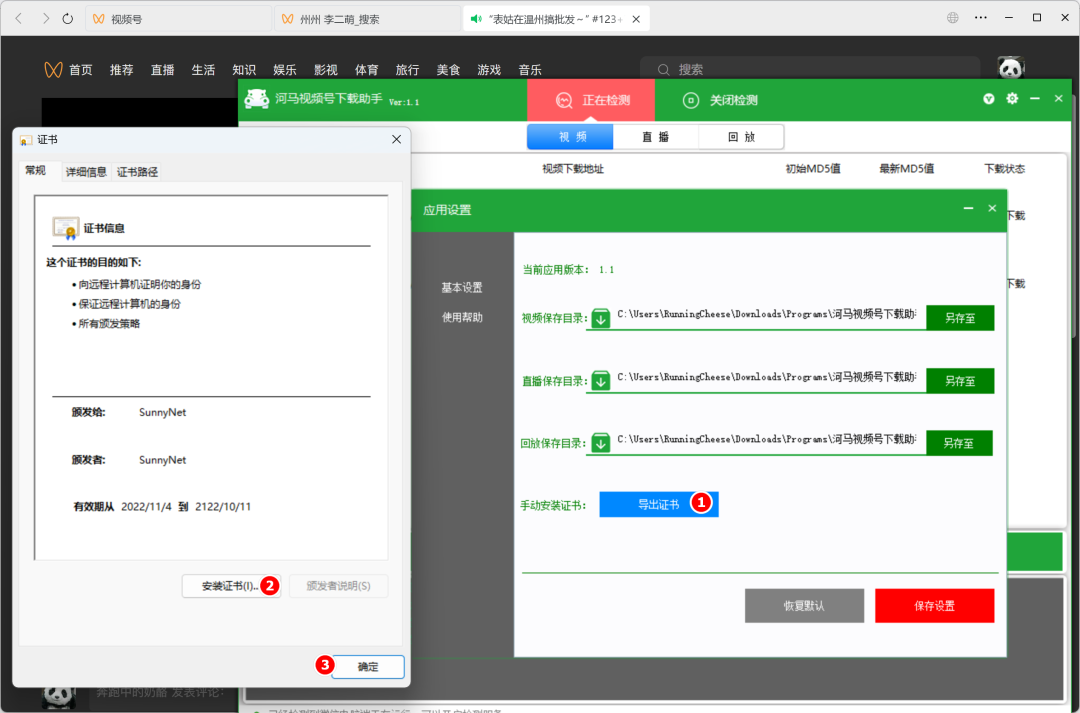
Task: Open the 推荐 navigation item
Action: coord(121,70)
